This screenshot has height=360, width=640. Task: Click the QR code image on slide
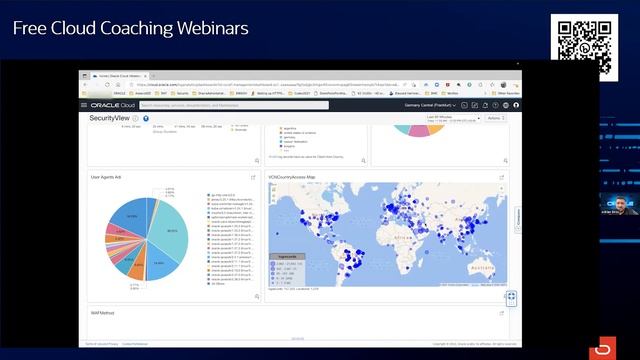click(x=584, y=48)
